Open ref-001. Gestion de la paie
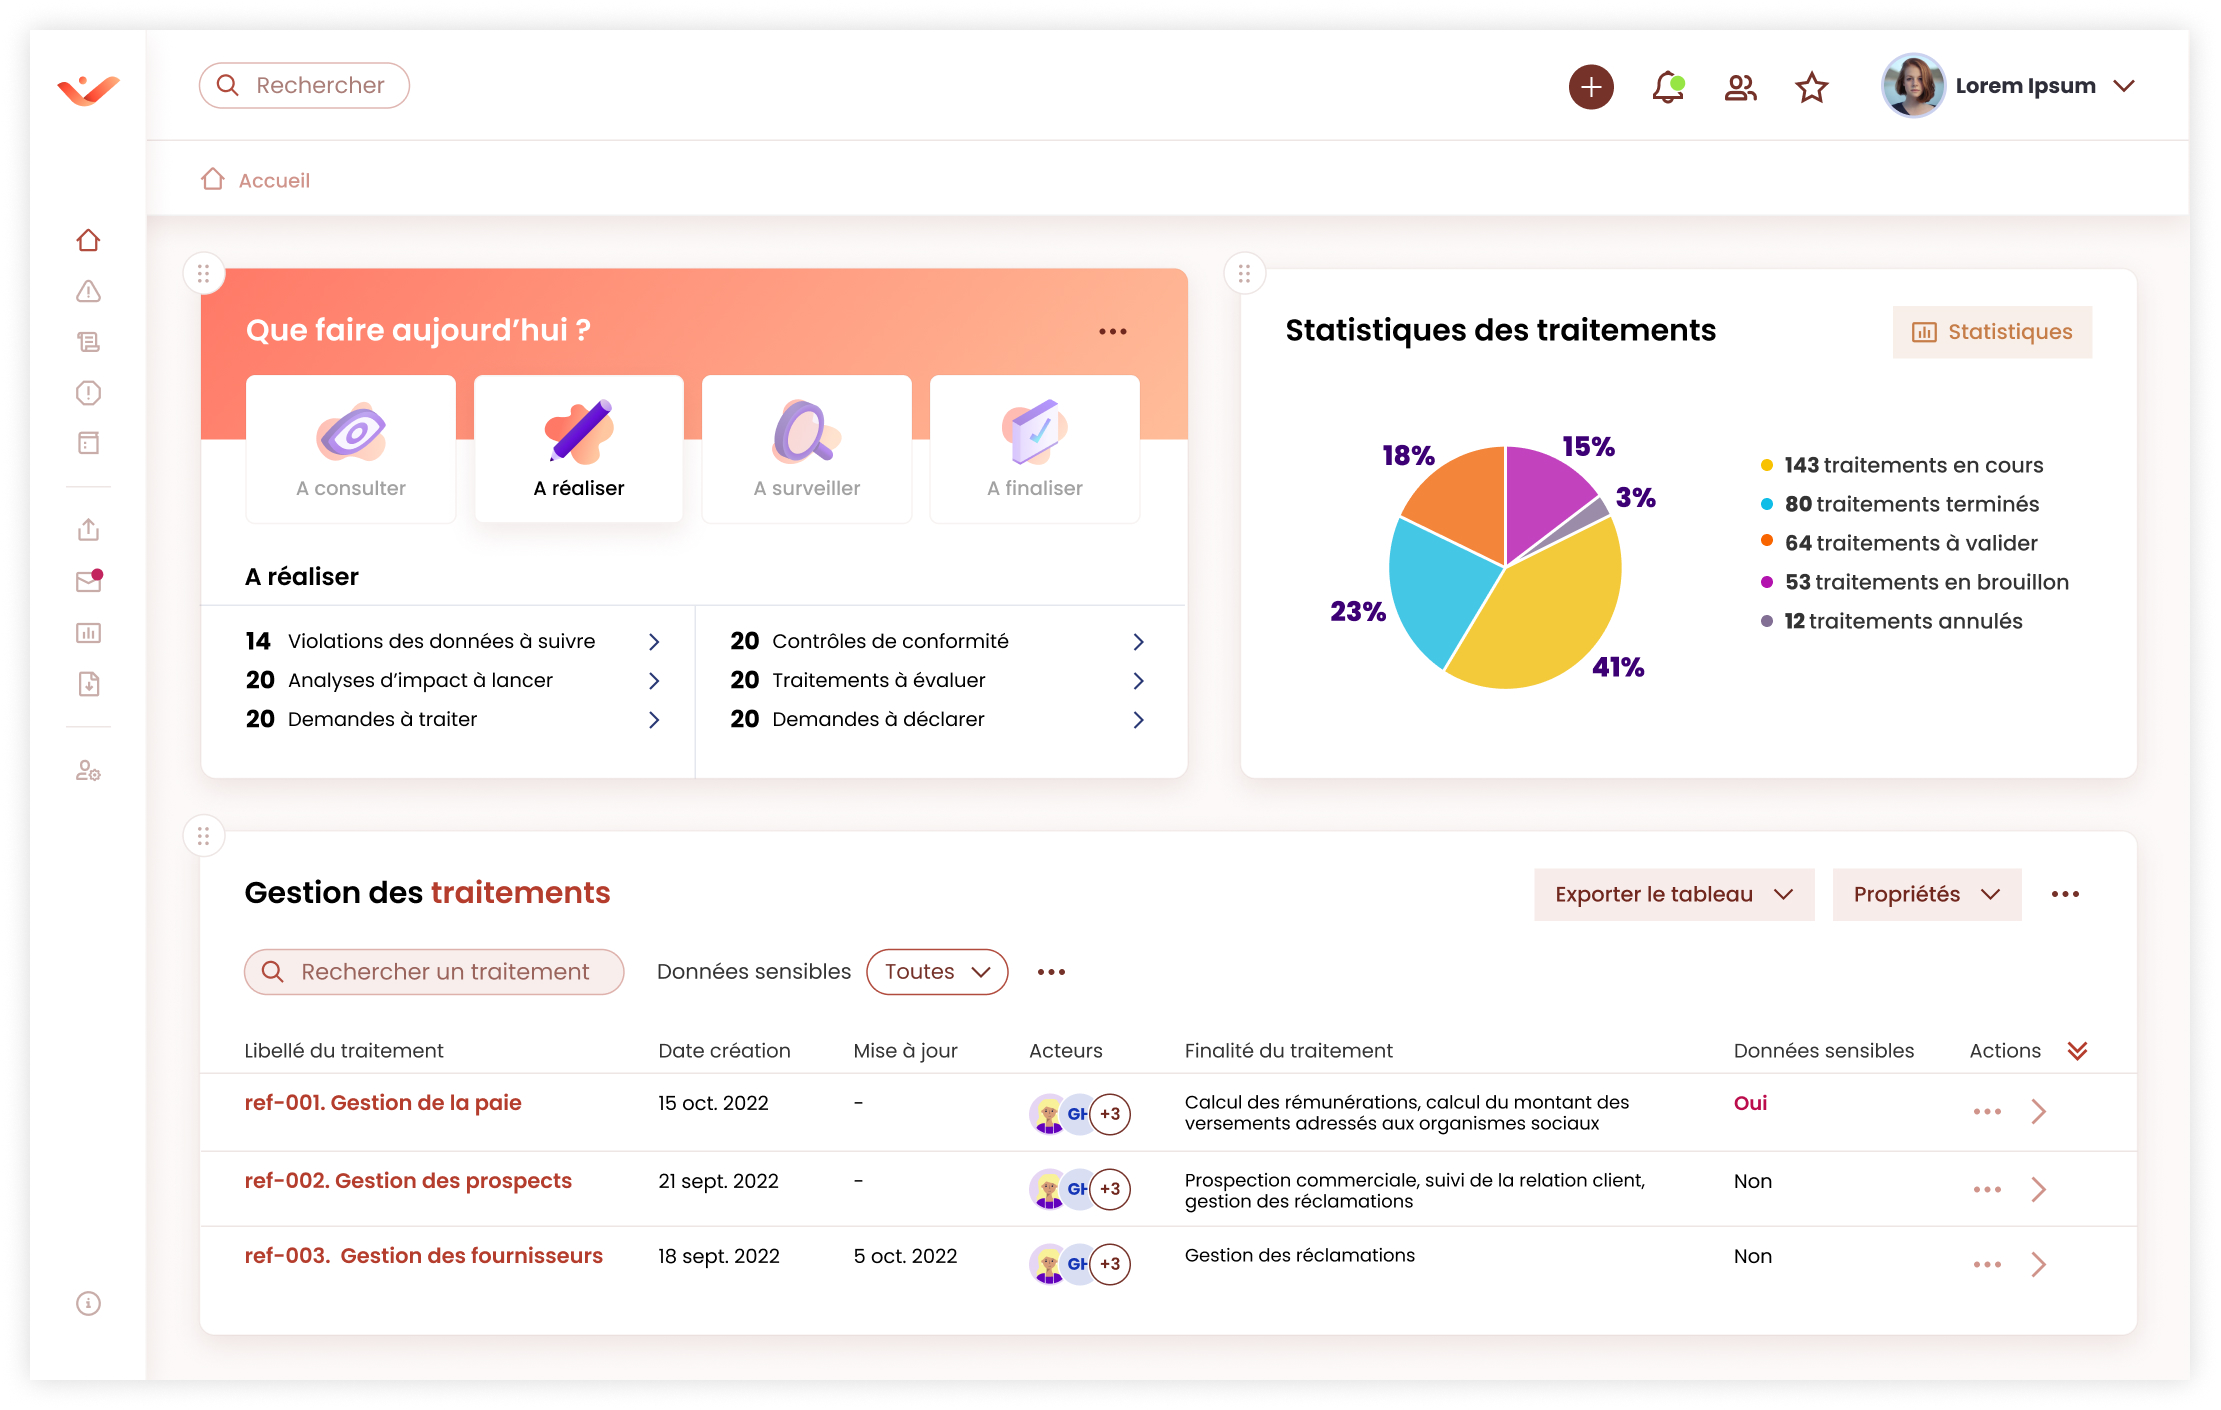This screenshot has width=2221, height=1410. coord(383,1103)
